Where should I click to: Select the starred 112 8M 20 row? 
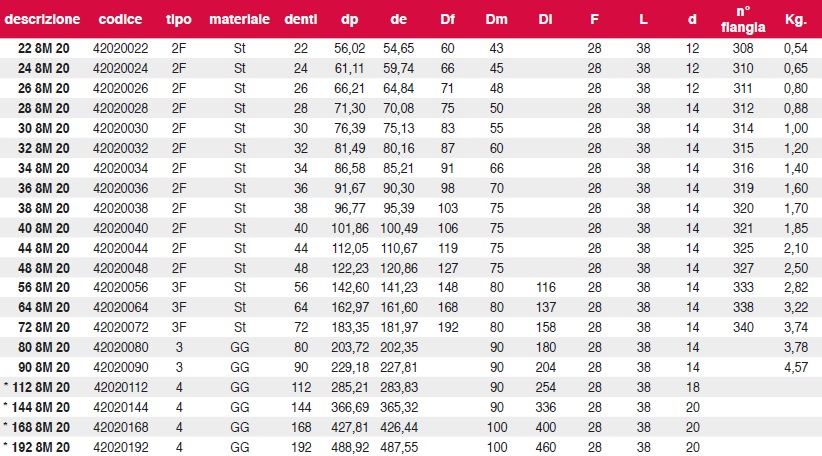411,387
